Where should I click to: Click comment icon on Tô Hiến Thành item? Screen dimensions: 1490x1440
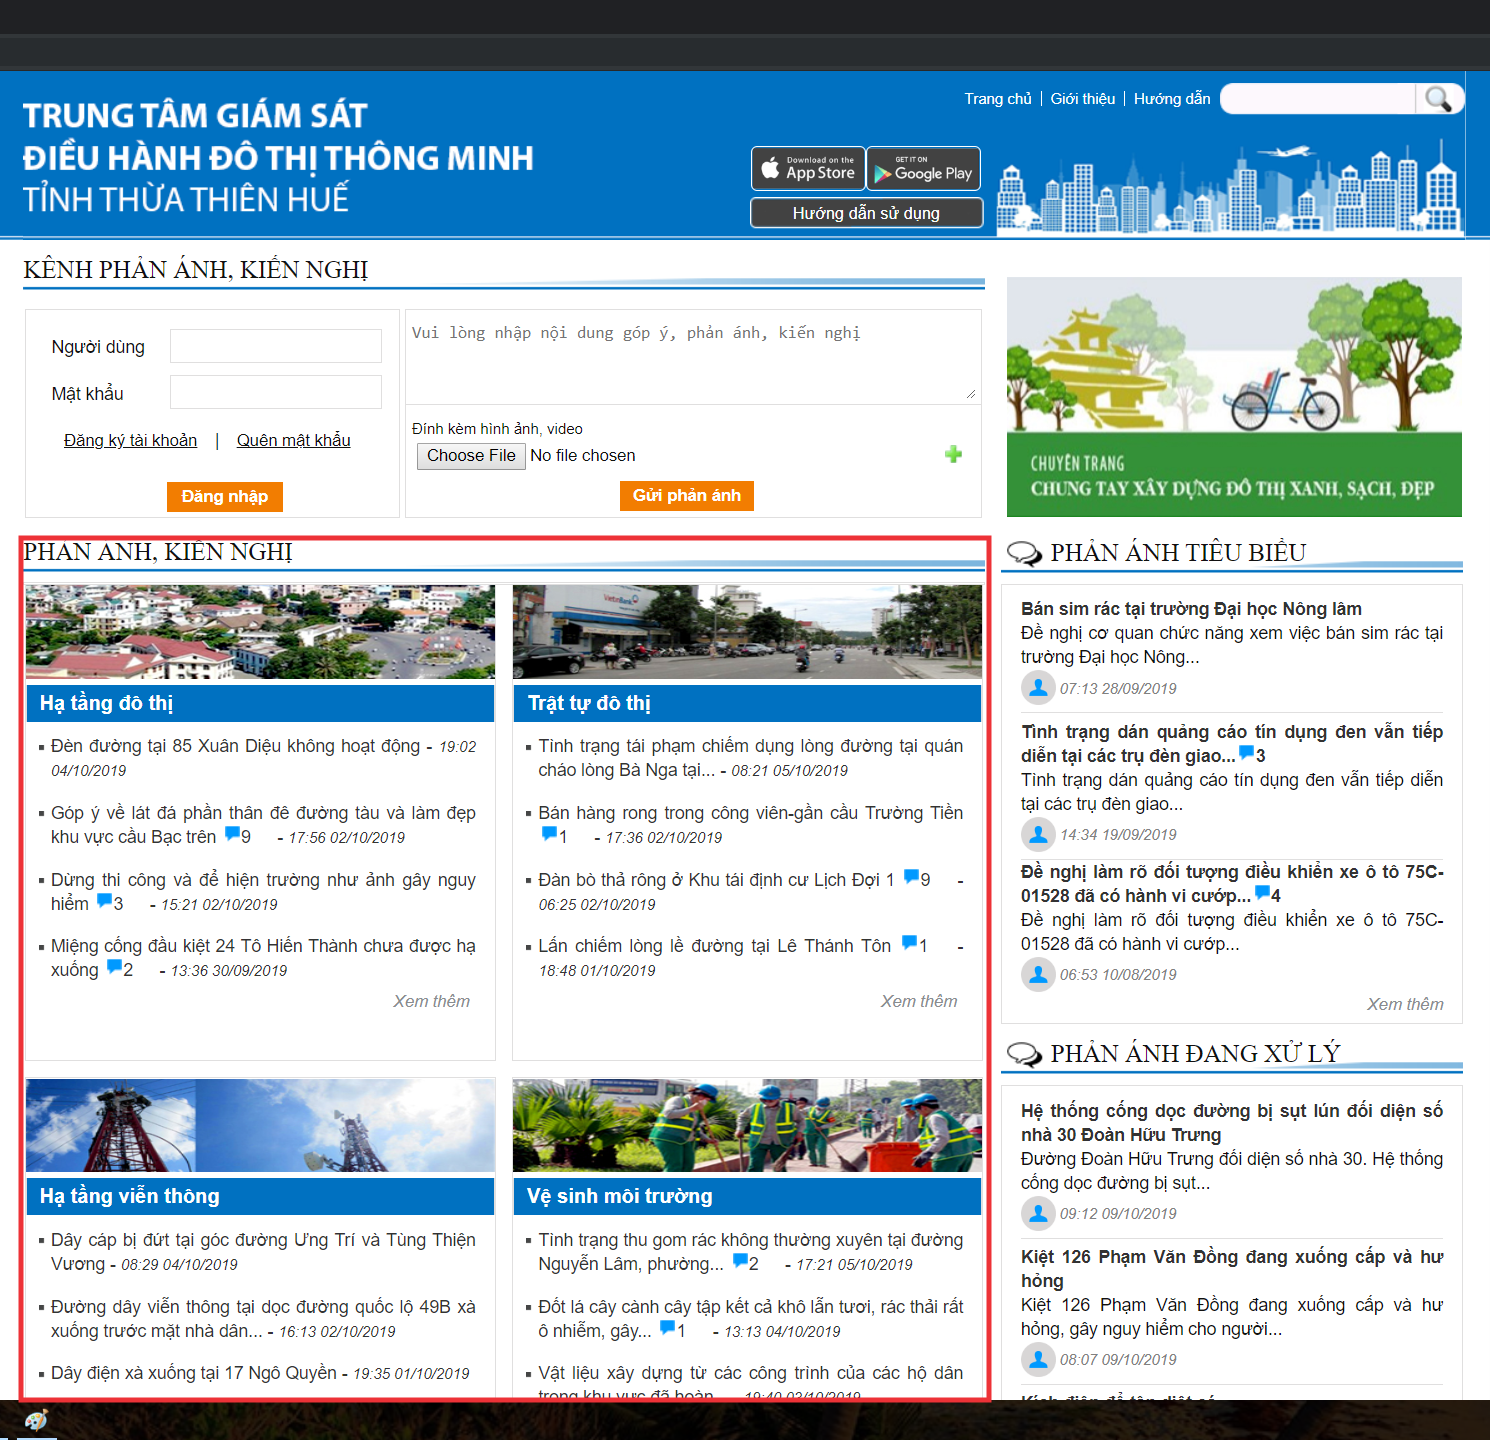pyautogui.click(x=114, y=967)
